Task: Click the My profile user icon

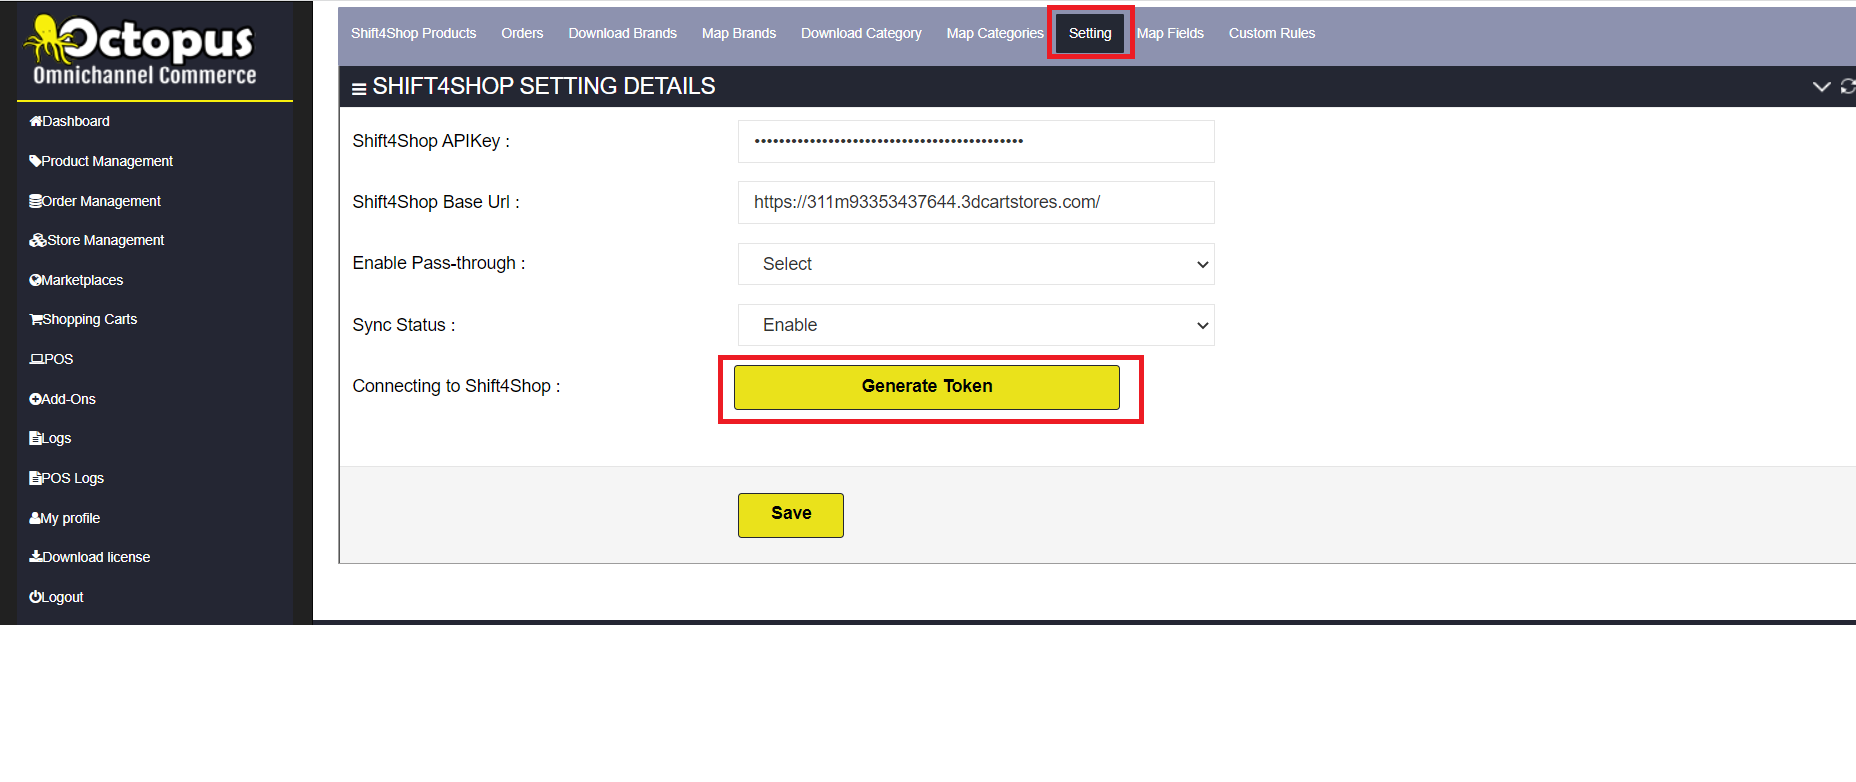Action: click(35, 518)
